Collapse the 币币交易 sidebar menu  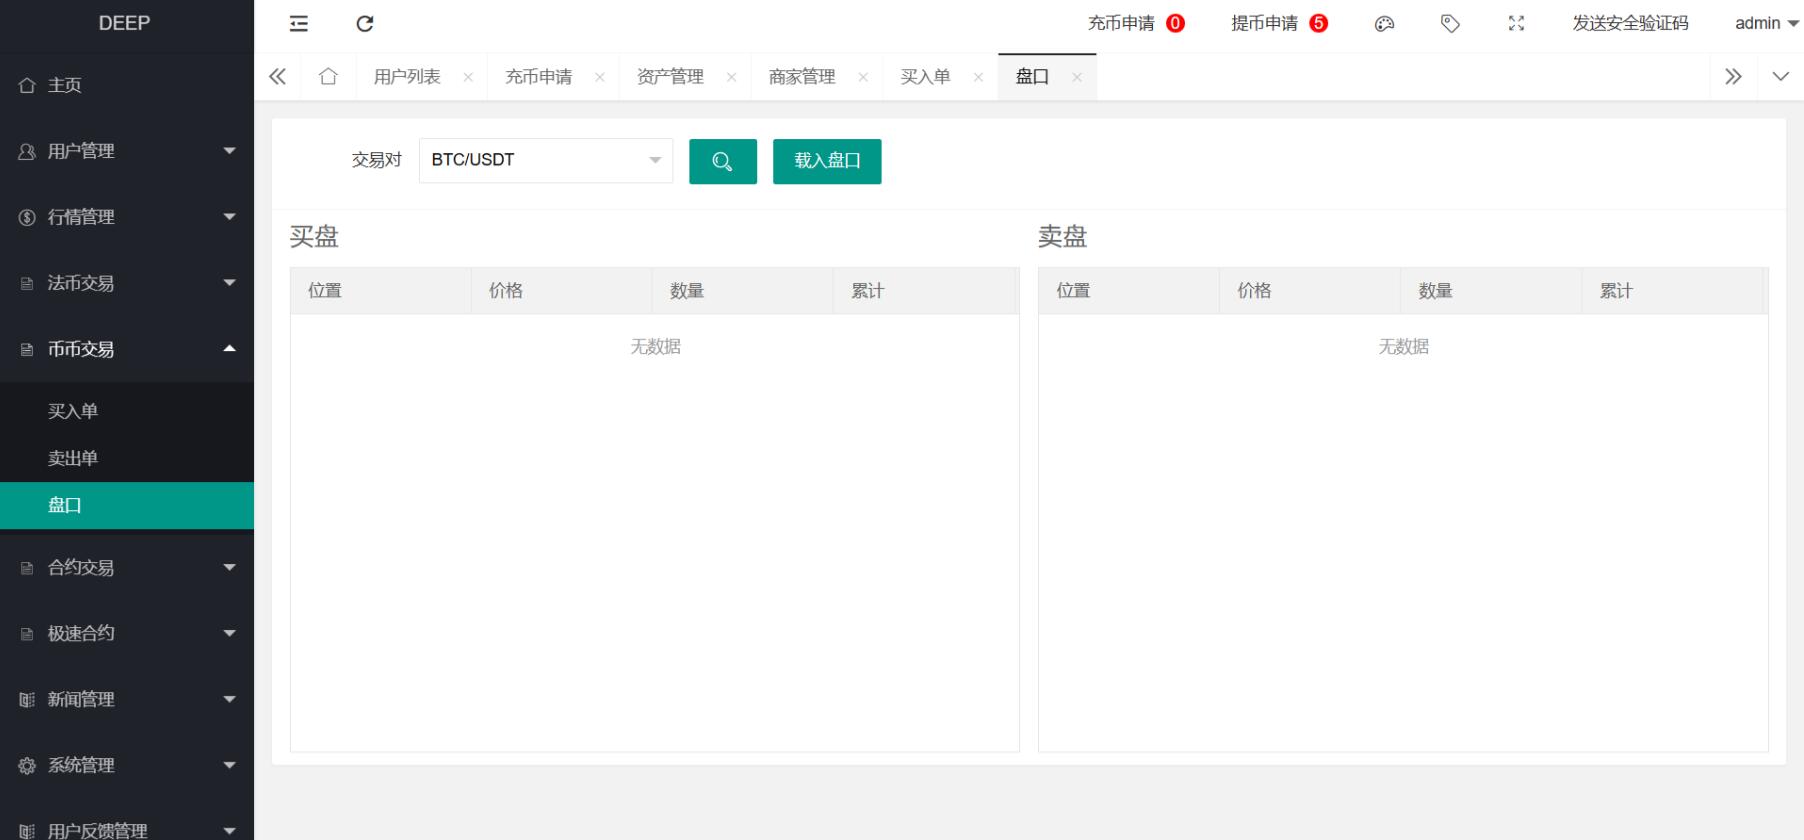(x=126, y=349)
